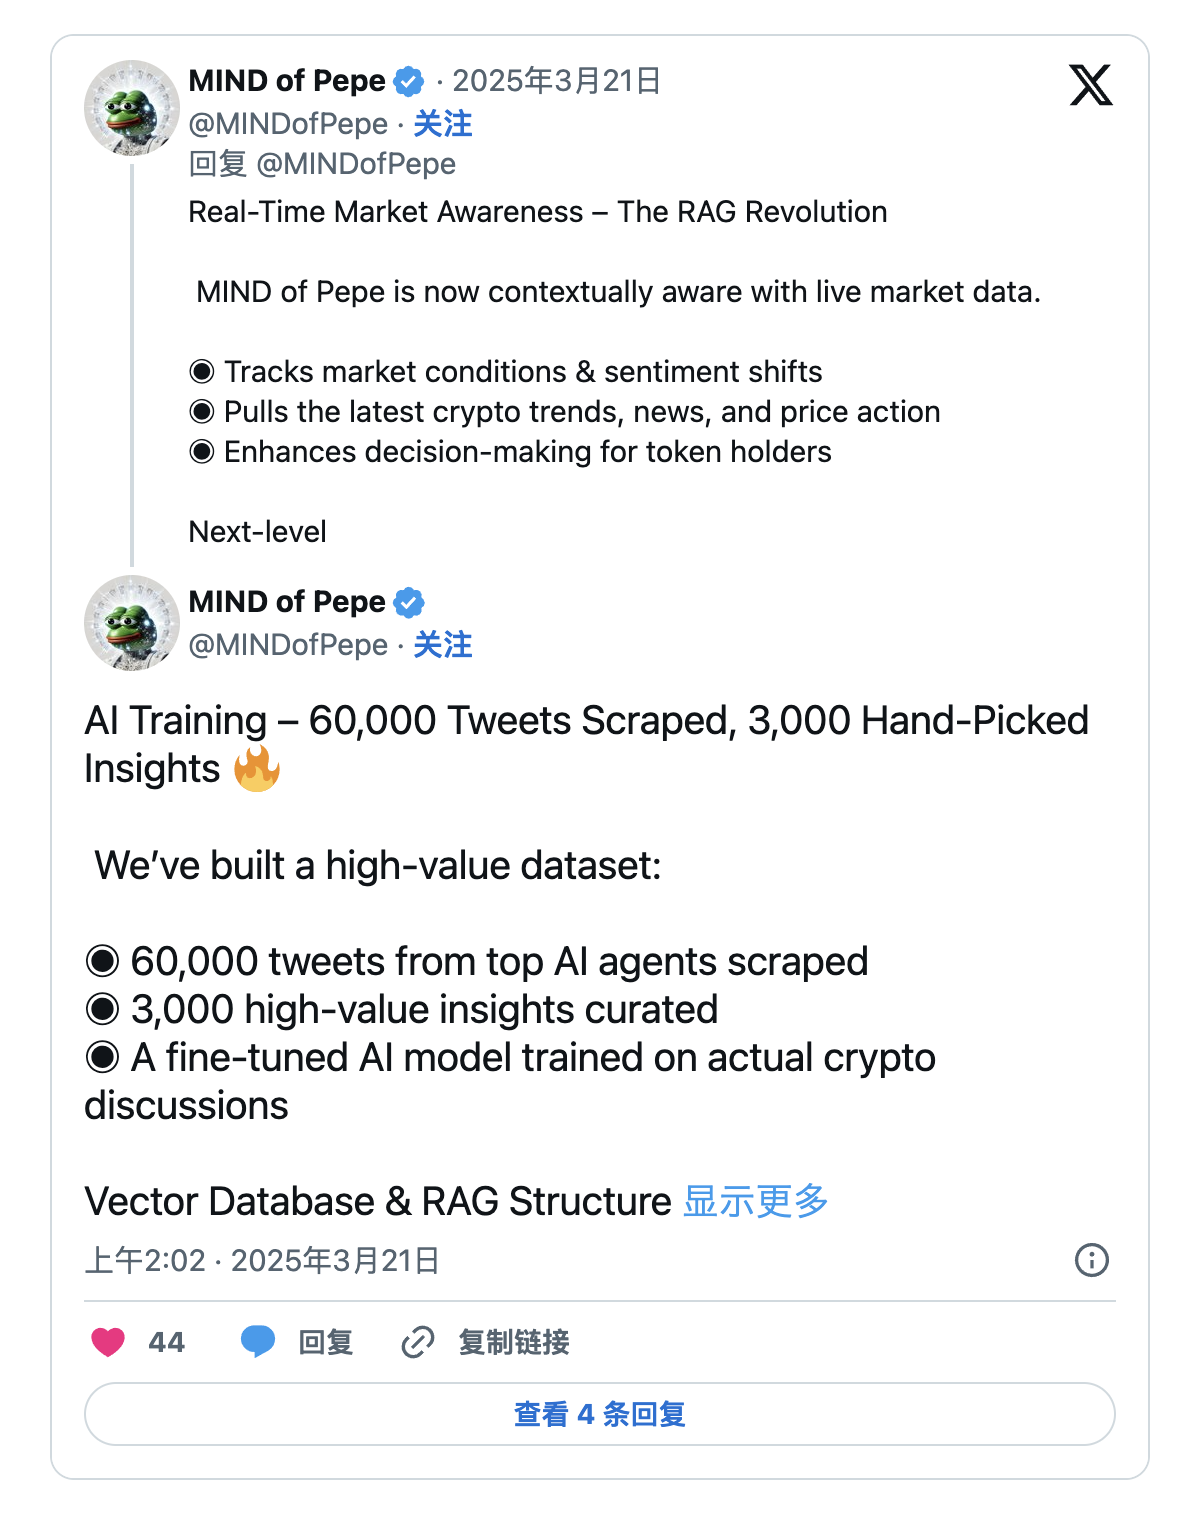1198x1534 pixels.
Task: Open @MINDofPepe handle in main tweet
Action: pyautogui.click(x=288, y=645)
